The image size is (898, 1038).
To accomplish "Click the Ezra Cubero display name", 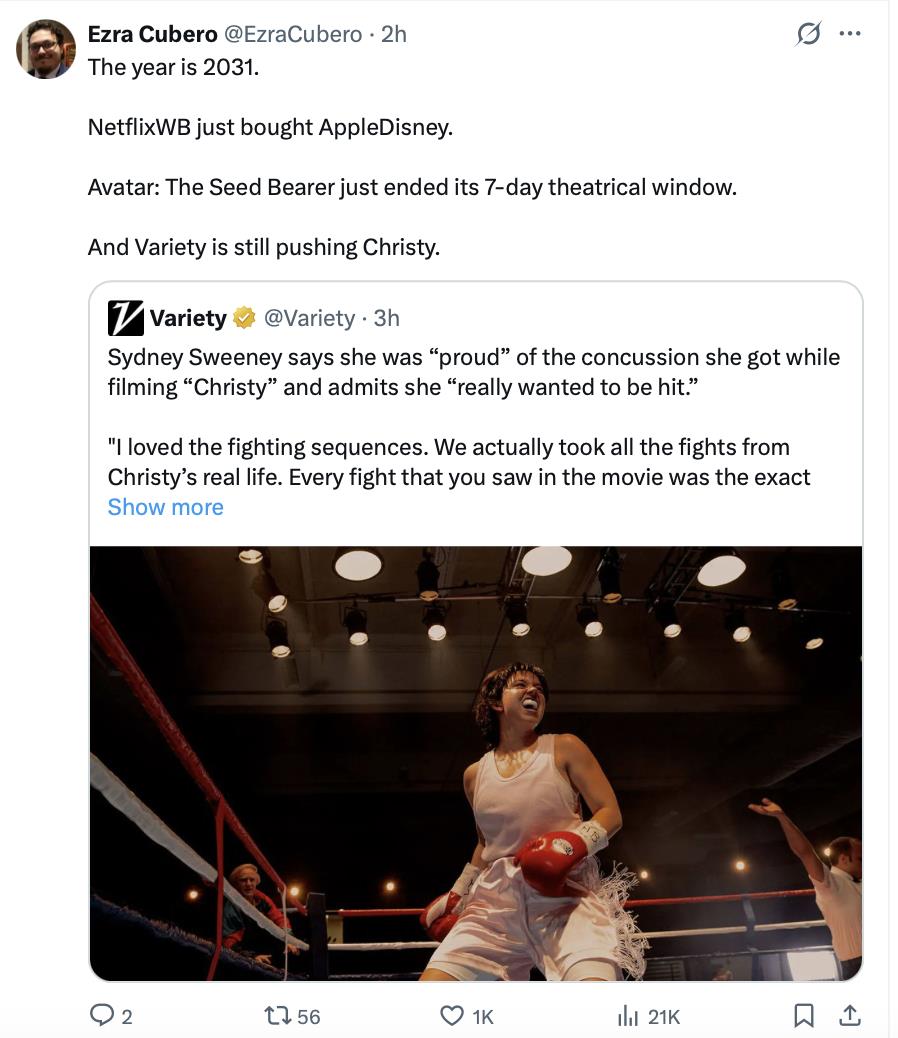I will coord(152,34).
